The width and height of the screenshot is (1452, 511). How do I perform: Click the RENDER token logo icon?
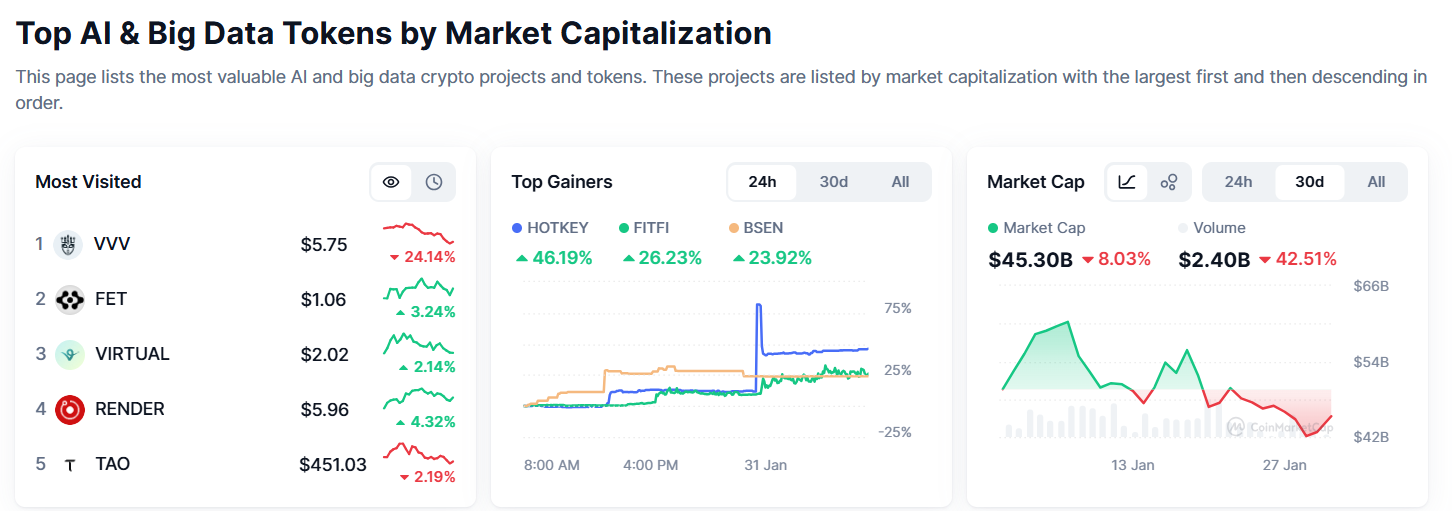coord(69,409)
